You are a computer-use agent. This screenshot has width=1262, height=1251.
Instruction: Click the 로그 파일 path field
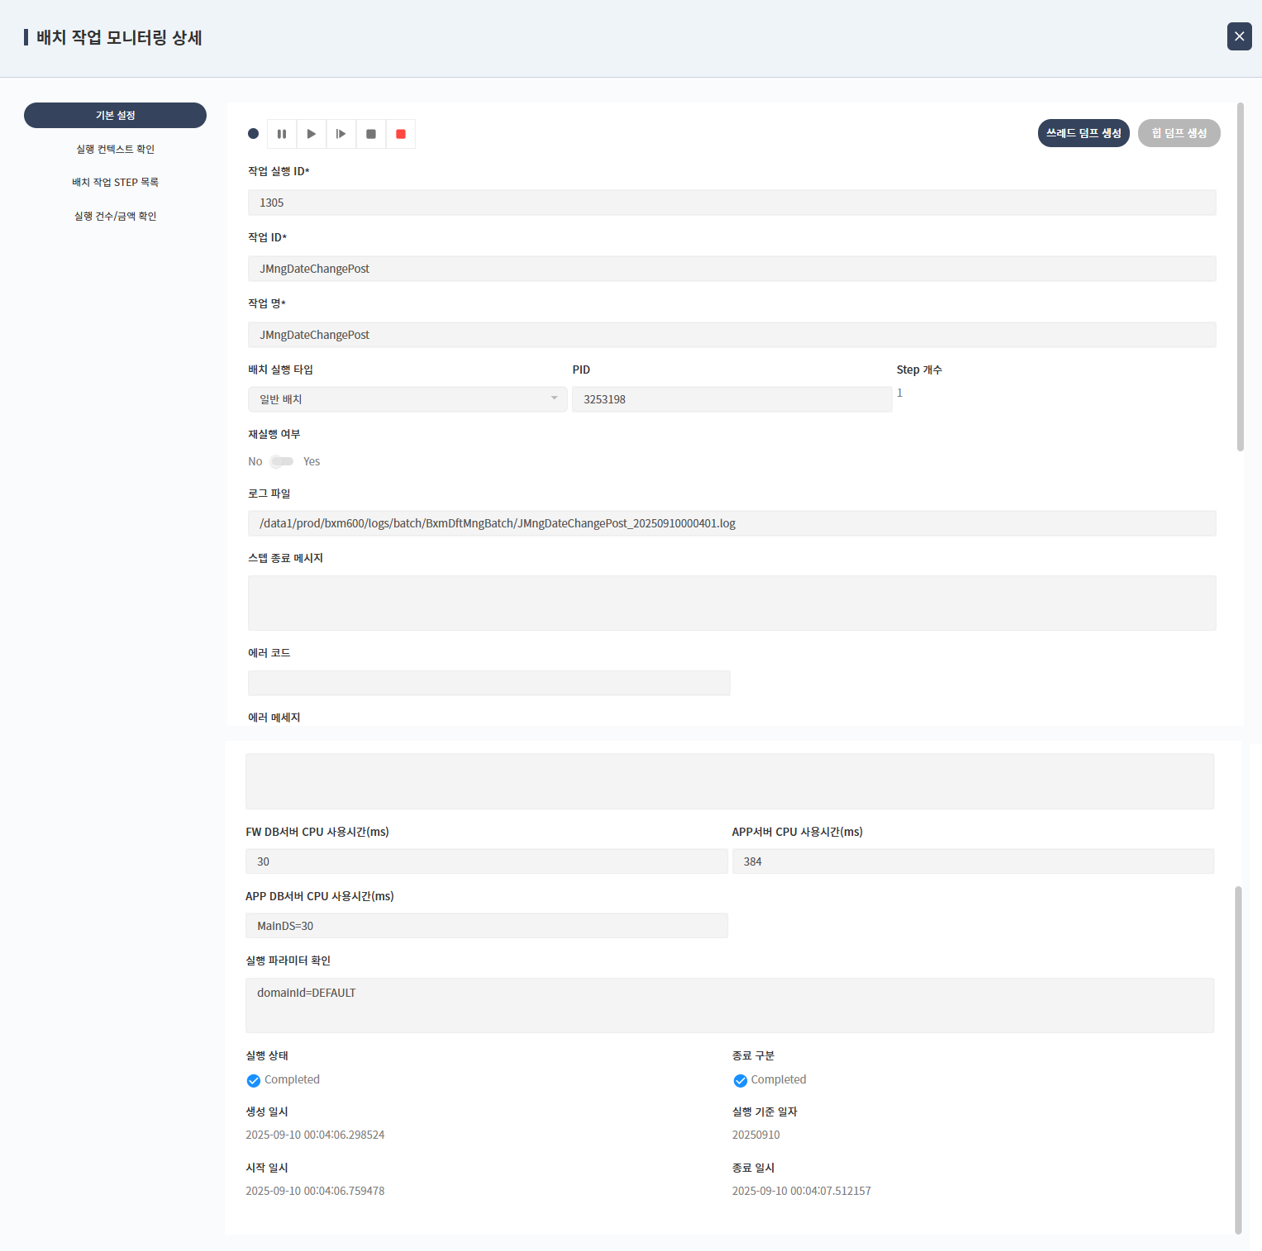point(731,524)
